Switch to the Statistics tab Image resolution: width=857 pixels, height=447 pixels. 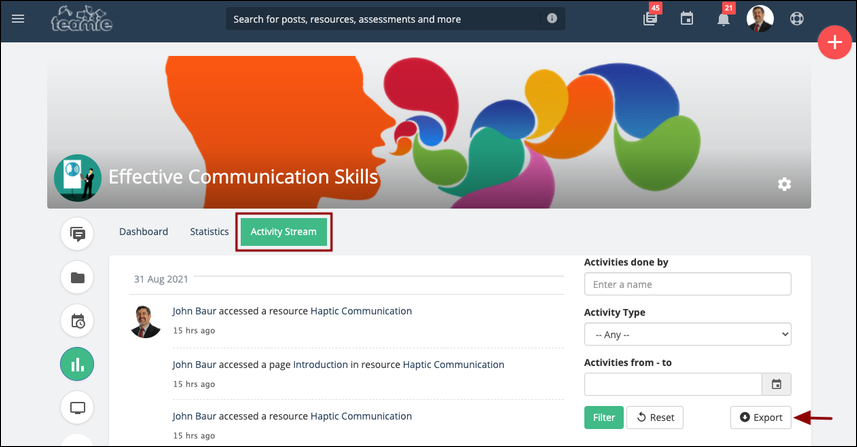[x=209, y=232]
